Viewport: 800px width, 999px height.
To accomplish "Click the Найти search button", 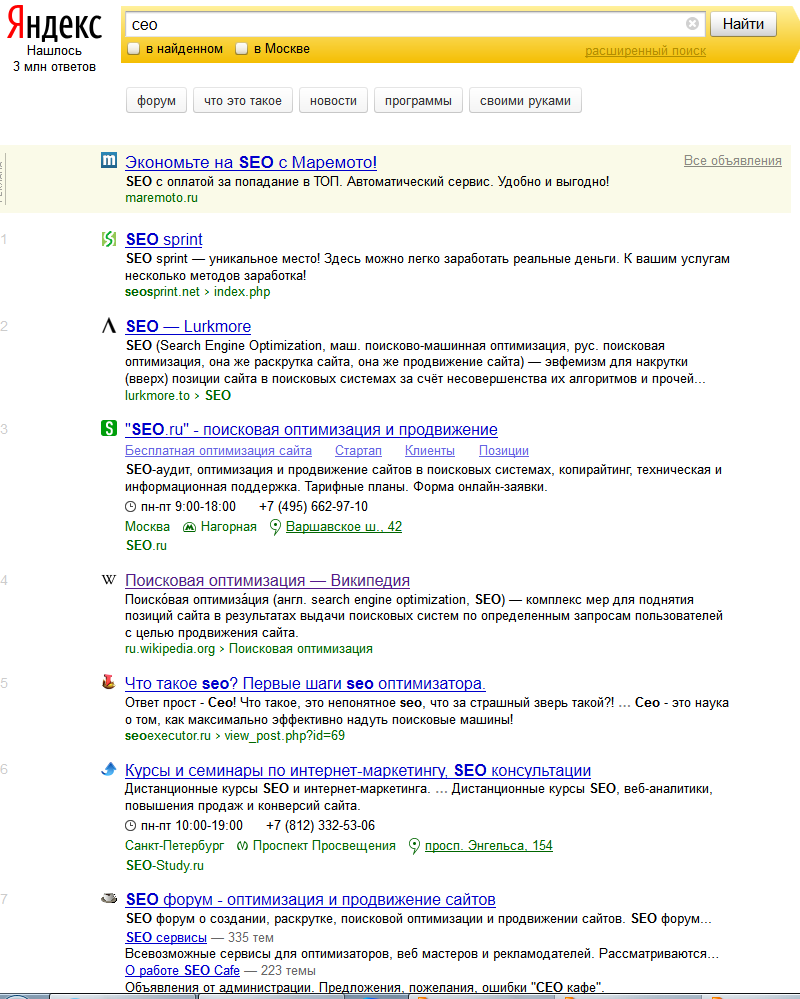I will point(743,24).
